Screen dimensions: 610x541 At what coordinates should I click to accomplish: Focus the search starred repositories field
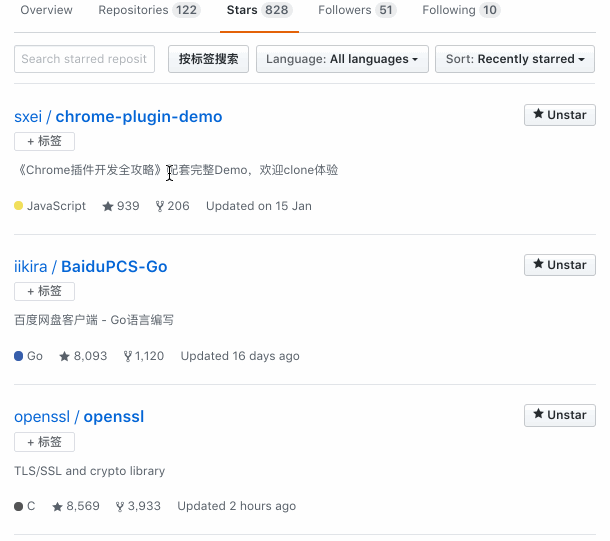pyautogui.click(x=85, y=59)
